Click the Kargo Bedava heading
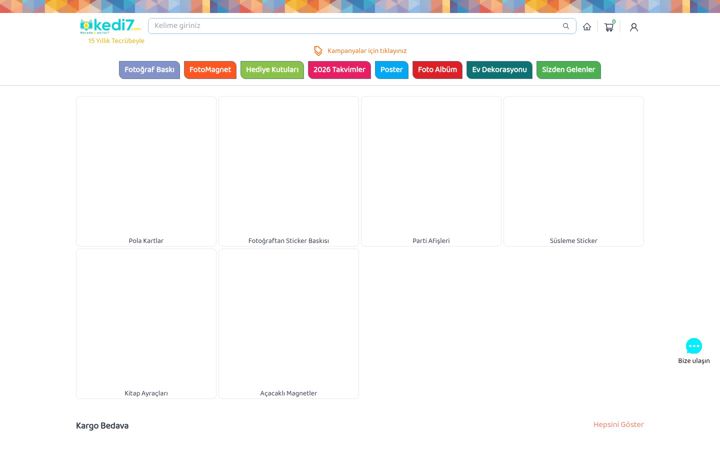The height and width of the screenshot is (450, 720). point(102,426)
